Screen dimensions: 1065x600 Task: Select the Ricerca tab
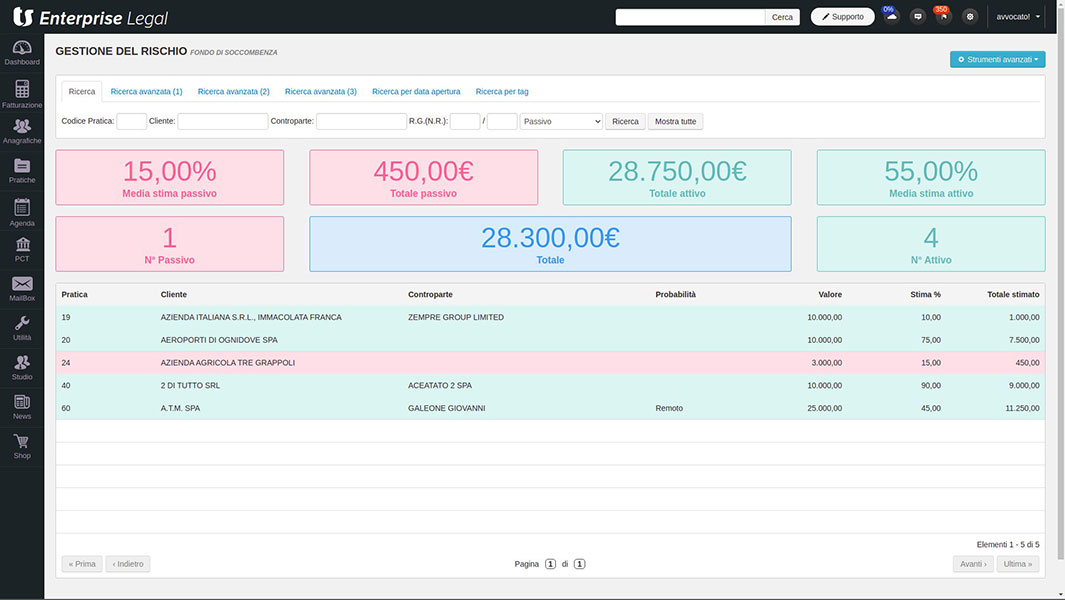pyautogui.click(x=82, y=92)
